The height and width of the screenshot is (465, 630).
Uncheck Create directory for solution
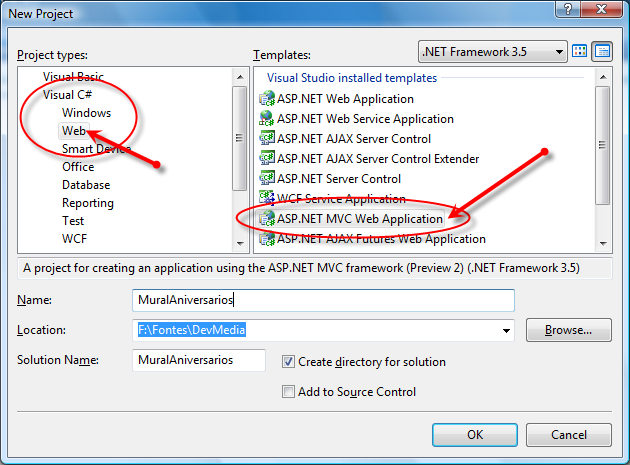(289, 362)
